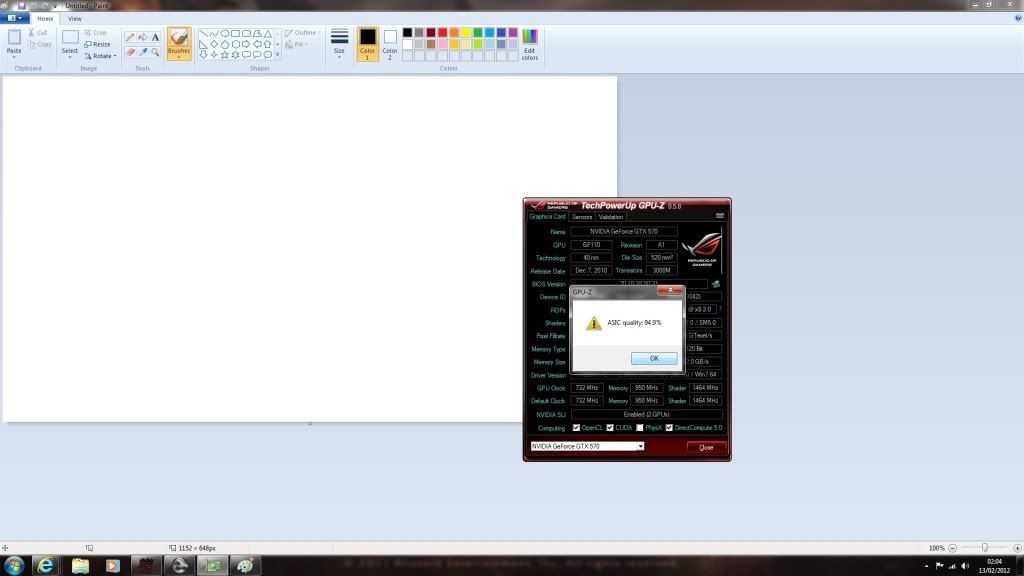
Task: Close the ASIC quality message box
Action: 670,290
